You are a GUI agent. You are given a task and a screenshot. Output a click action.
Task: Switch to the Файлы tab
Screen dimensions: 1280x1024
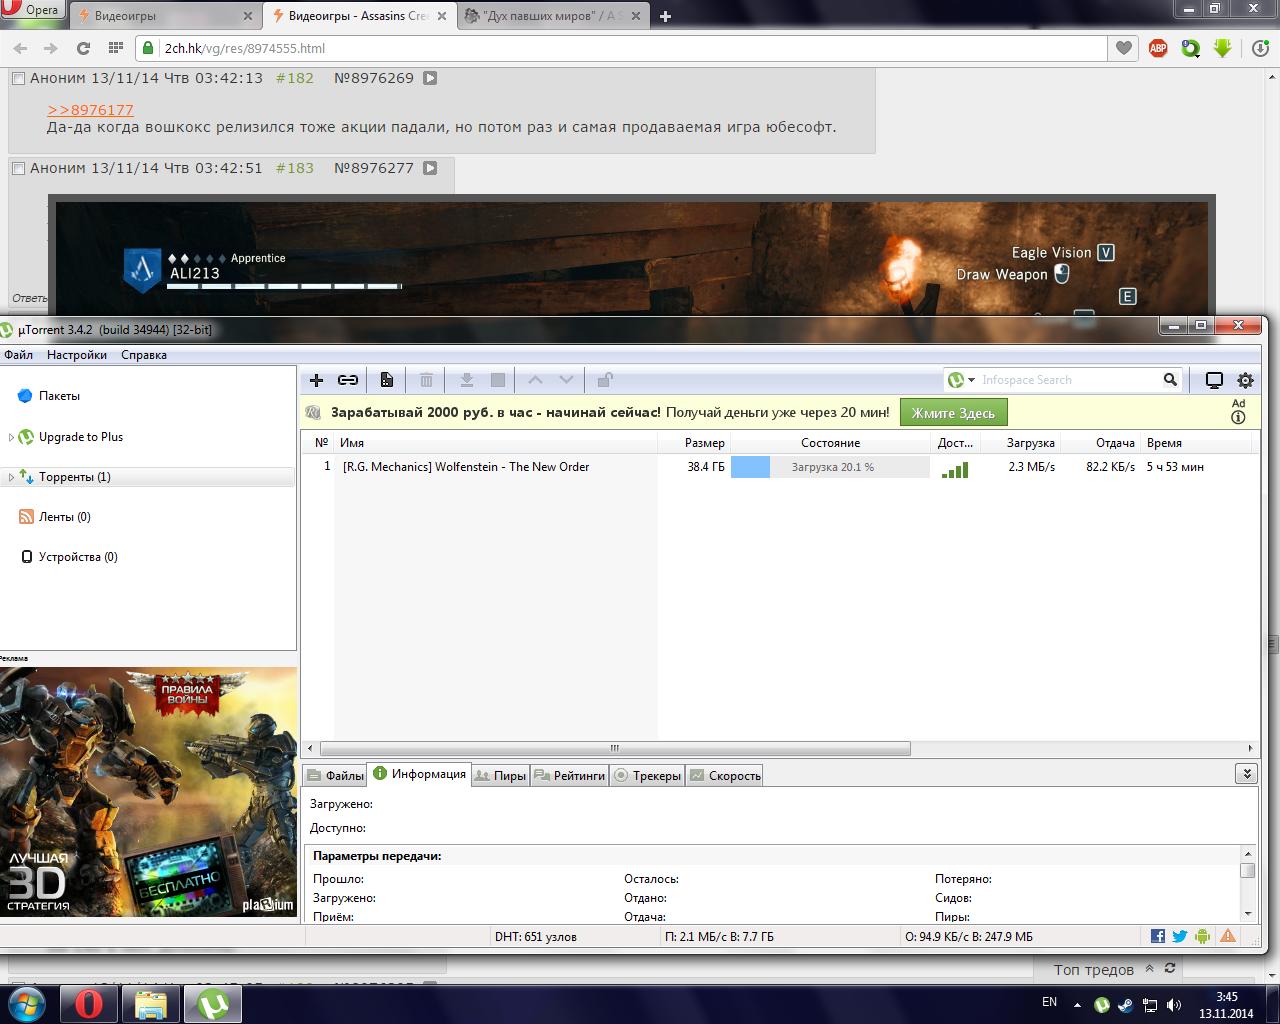point(335,776)
